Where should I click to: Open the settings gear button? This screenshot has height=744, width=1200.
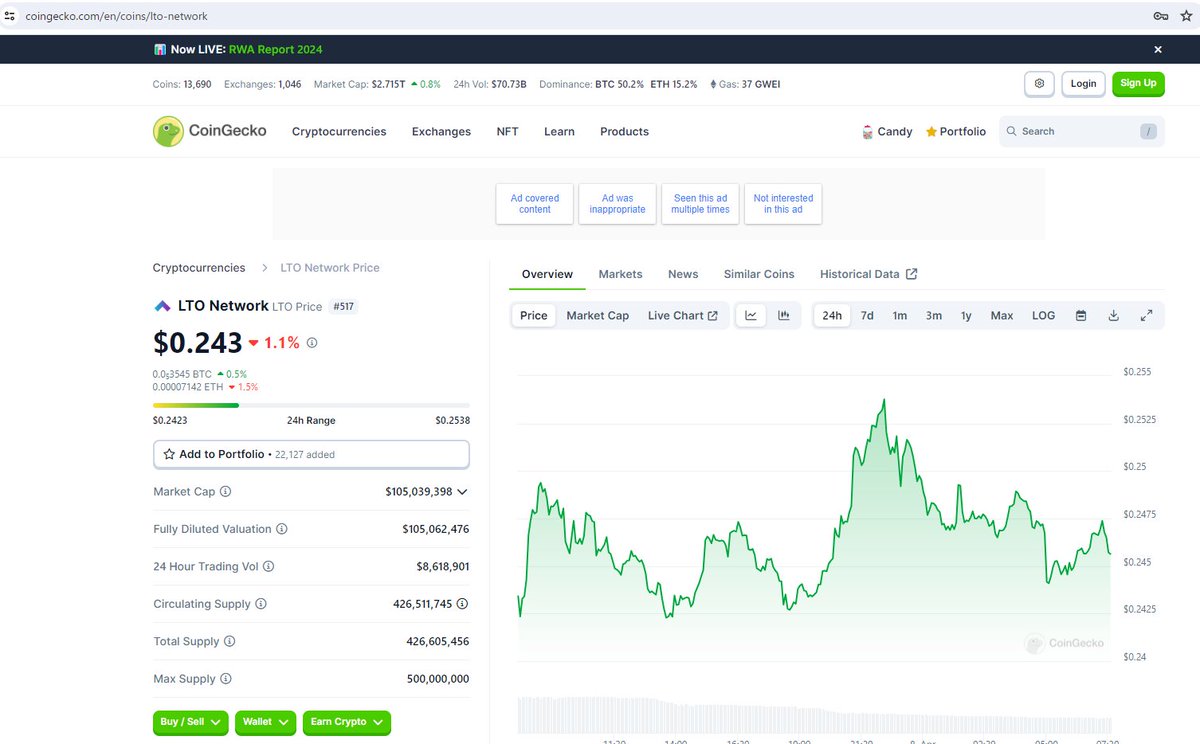1039,84
